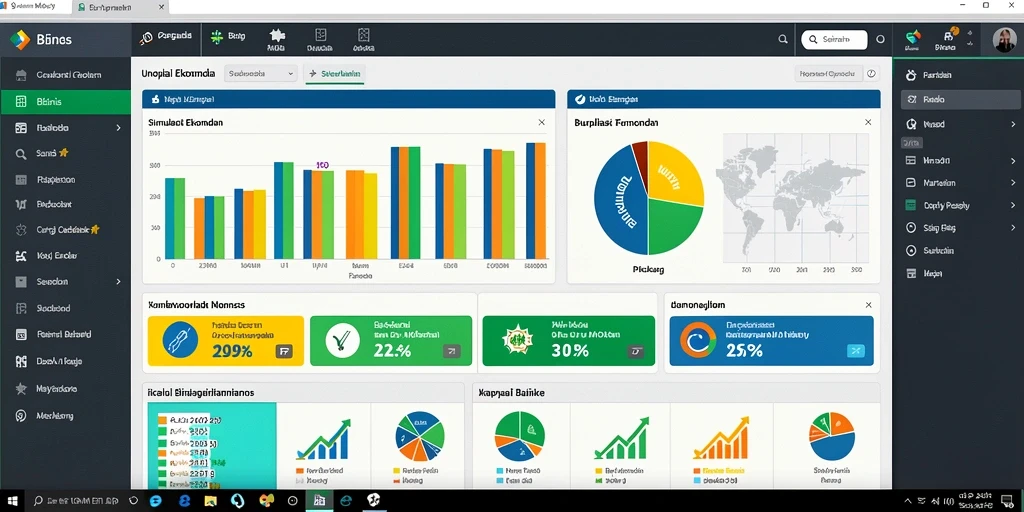Switch to the green underlined tab near title

point(335,74)
